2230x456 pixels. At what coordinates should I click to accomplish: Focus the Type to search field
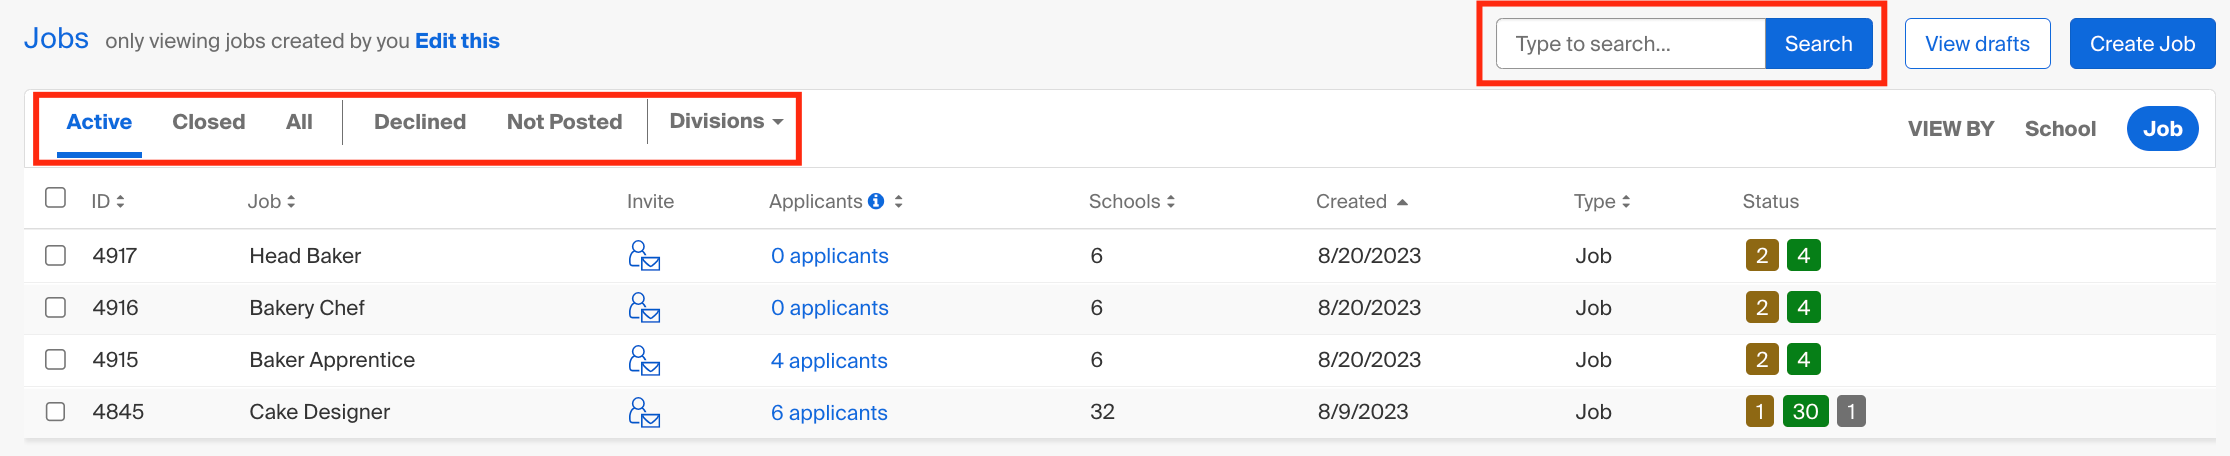1630,44
